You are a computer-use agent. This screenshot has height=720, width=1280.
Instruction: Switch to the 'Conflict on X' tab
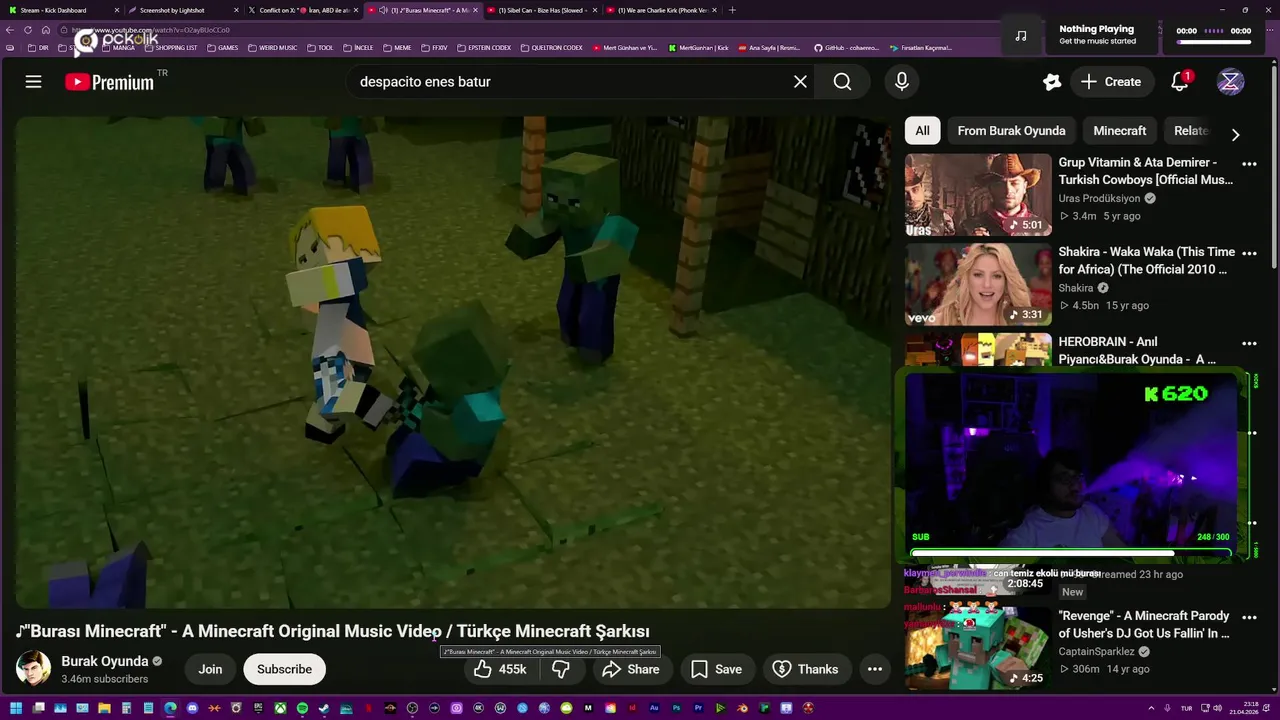[301, 10]
